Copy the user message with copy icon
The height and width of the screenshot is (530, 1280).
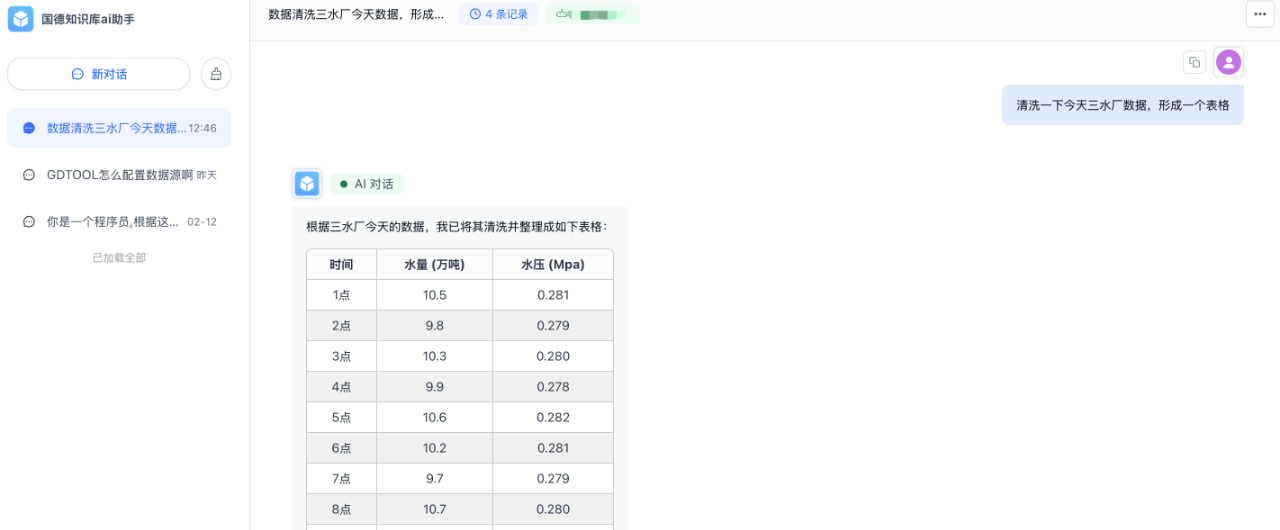tap(1194, 62)
